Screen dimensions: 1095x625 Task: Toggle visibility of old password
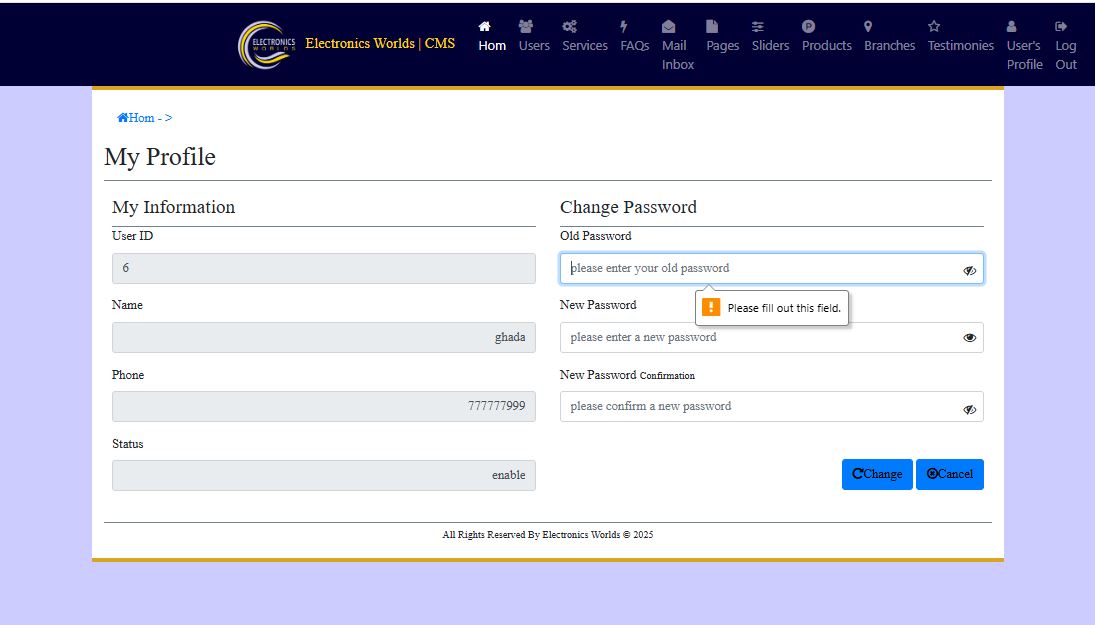(969, 270)
